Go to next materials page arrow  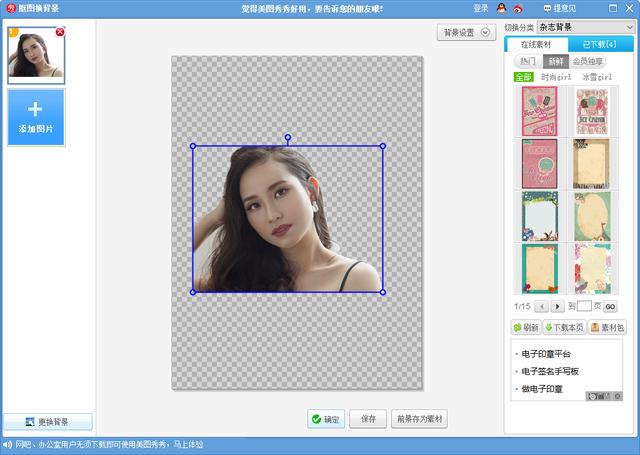tap(557, 306)
